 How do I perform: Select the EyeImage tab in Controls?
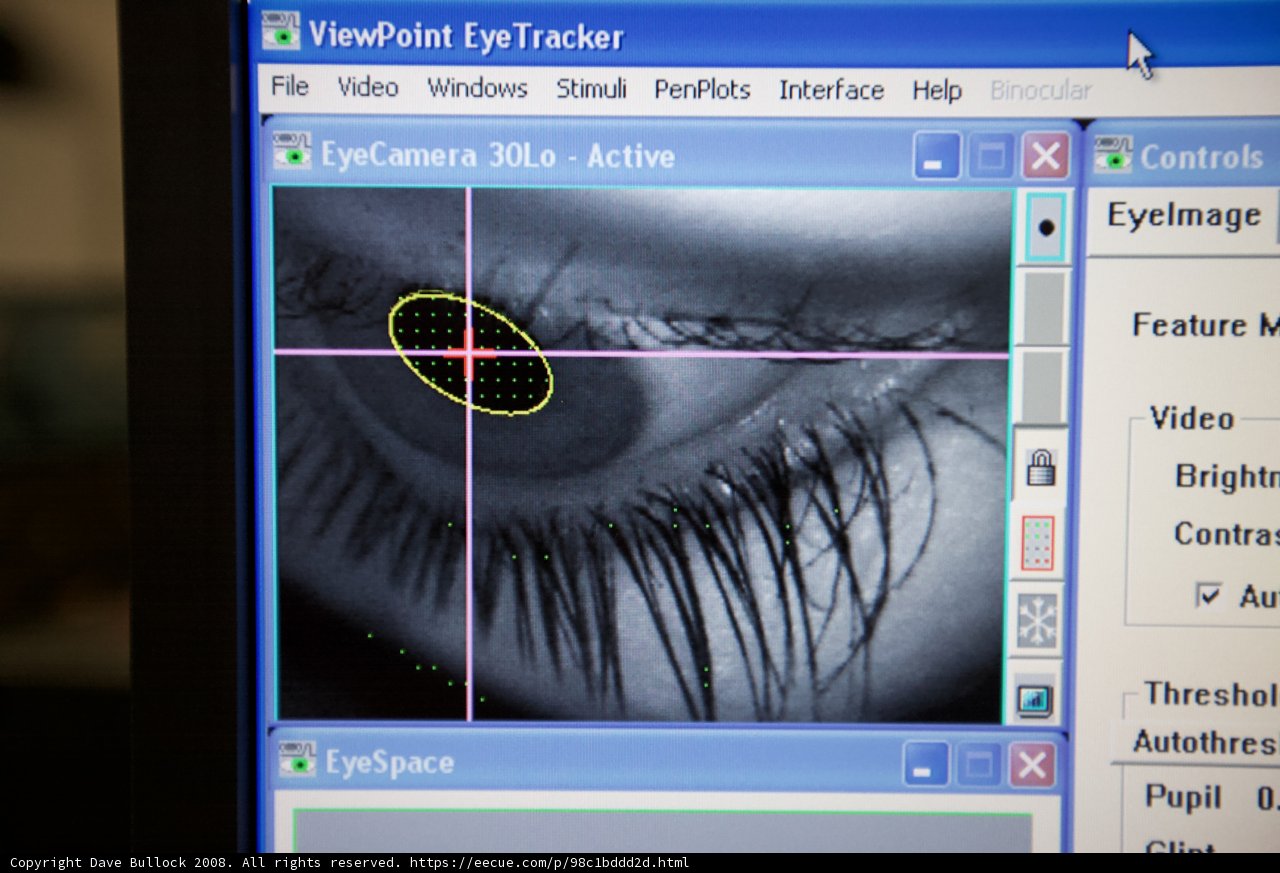click(x=1183, y=215)
